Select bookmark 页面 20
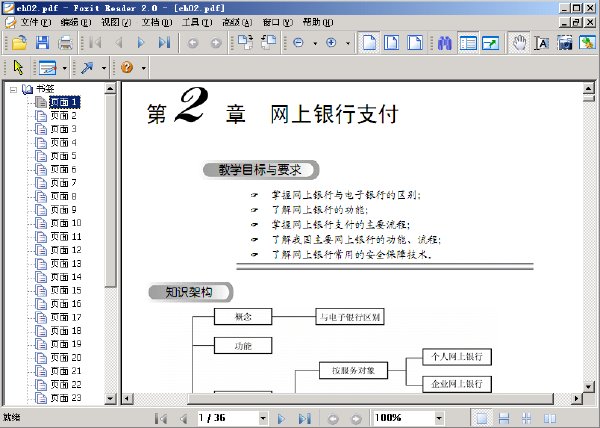 [66, 358]
